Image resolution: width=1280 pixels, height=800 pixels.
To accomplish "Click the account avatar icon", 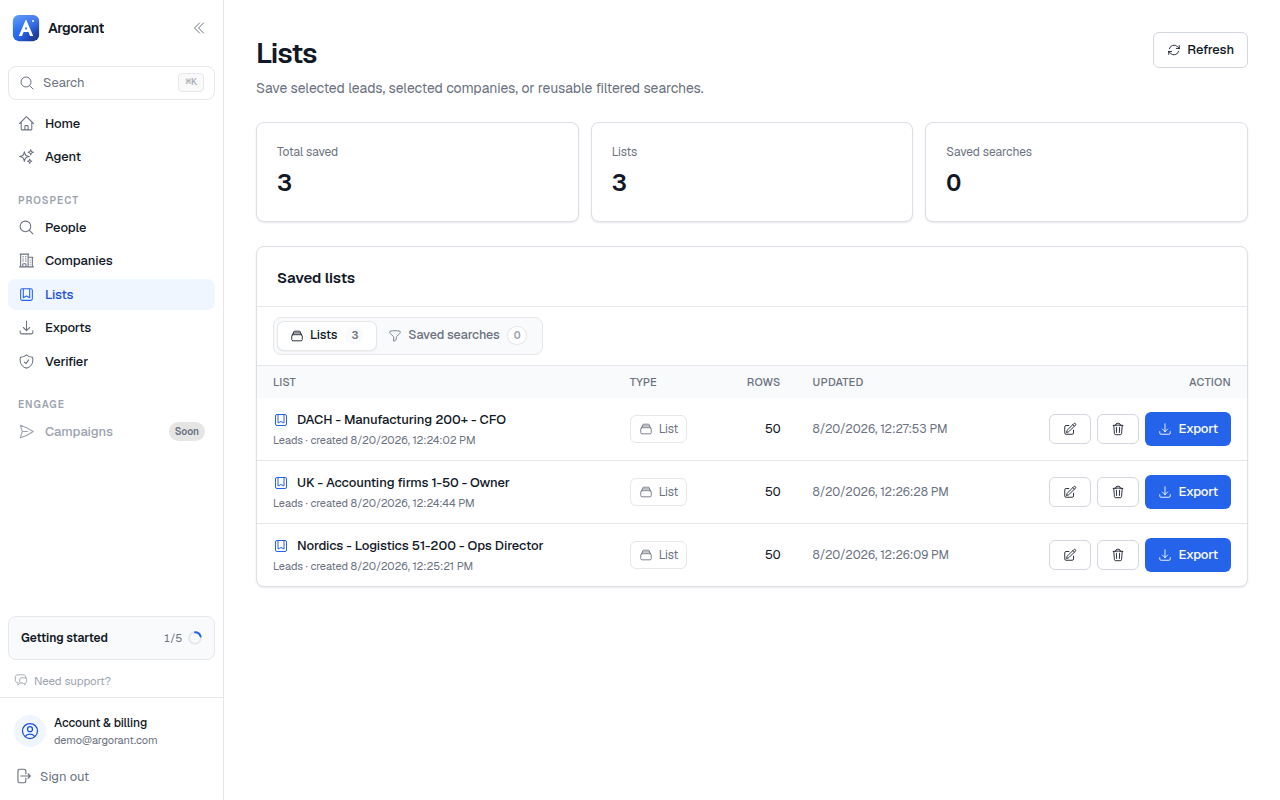I will click(31, 731).
